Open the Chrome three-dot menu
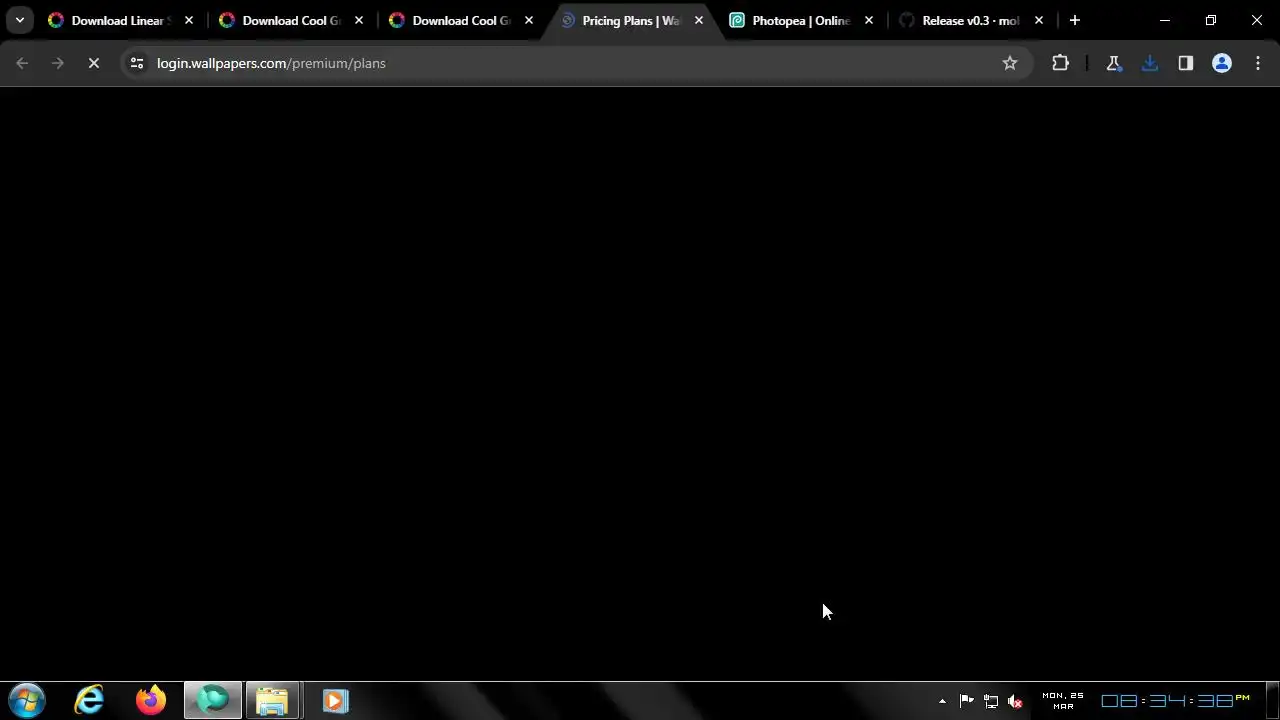The image size is (1280, 720). 1257,63
